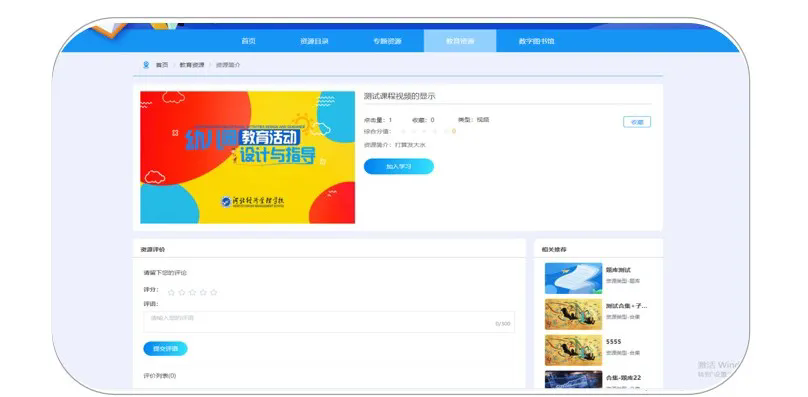808x397 pixels.
Task: Open the 首页 navigation tab
Action: click(248, 41)
